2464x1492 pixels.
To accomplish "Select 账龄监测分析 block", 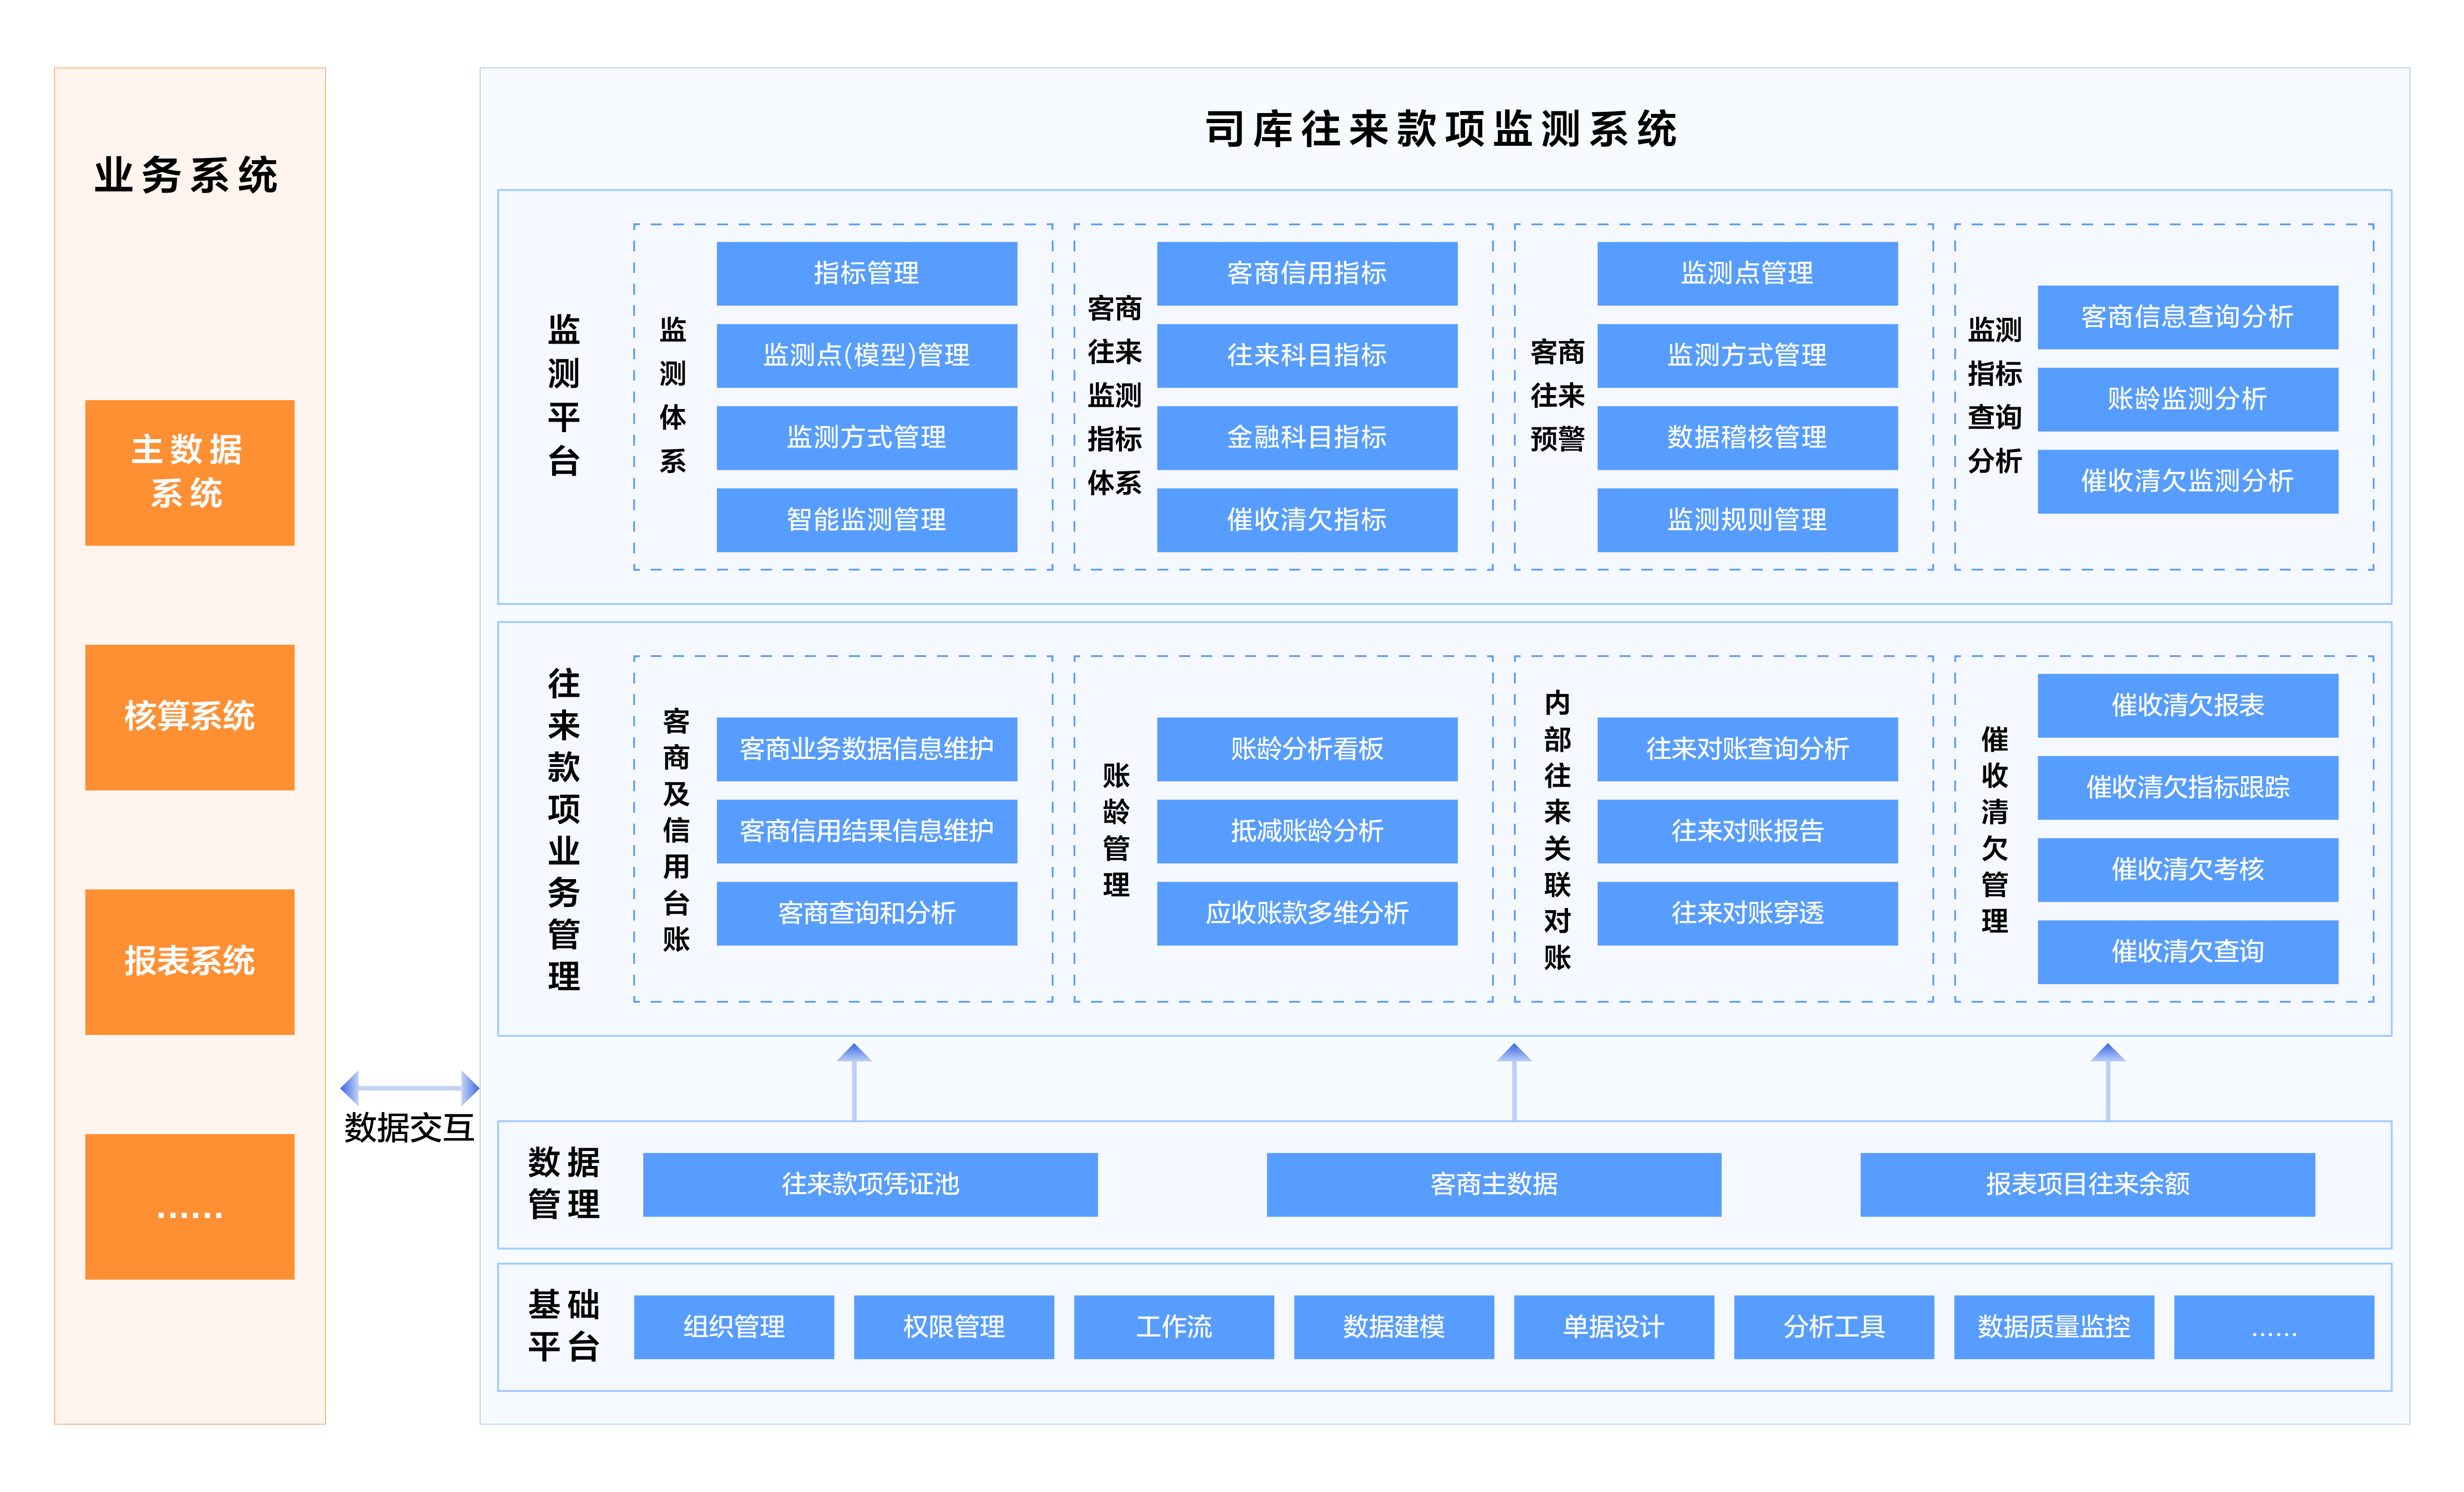I will 2187,399.
